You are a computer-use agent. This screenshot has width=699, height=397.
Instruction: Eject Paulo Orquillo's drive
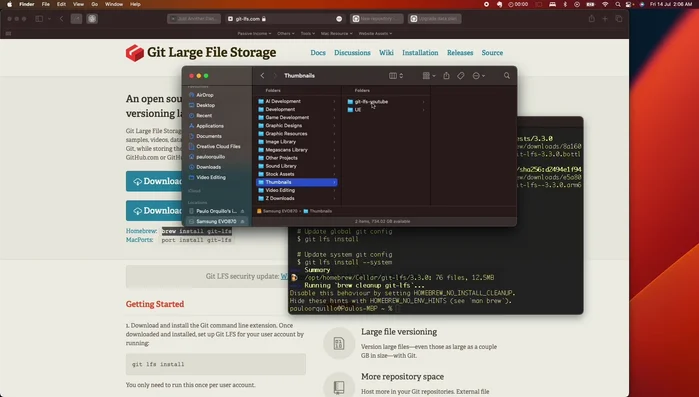(243, 211)
